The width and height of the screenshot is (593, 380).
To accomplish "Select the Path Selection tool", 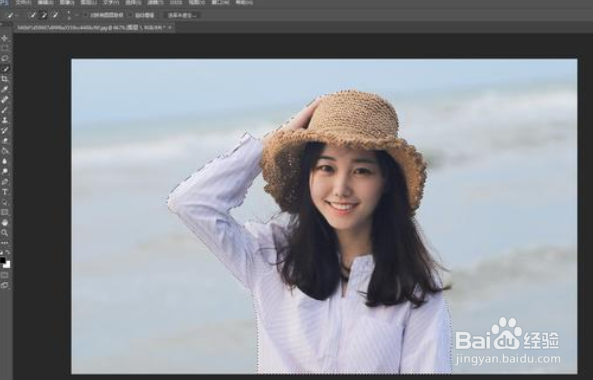I will coord(5,202).
